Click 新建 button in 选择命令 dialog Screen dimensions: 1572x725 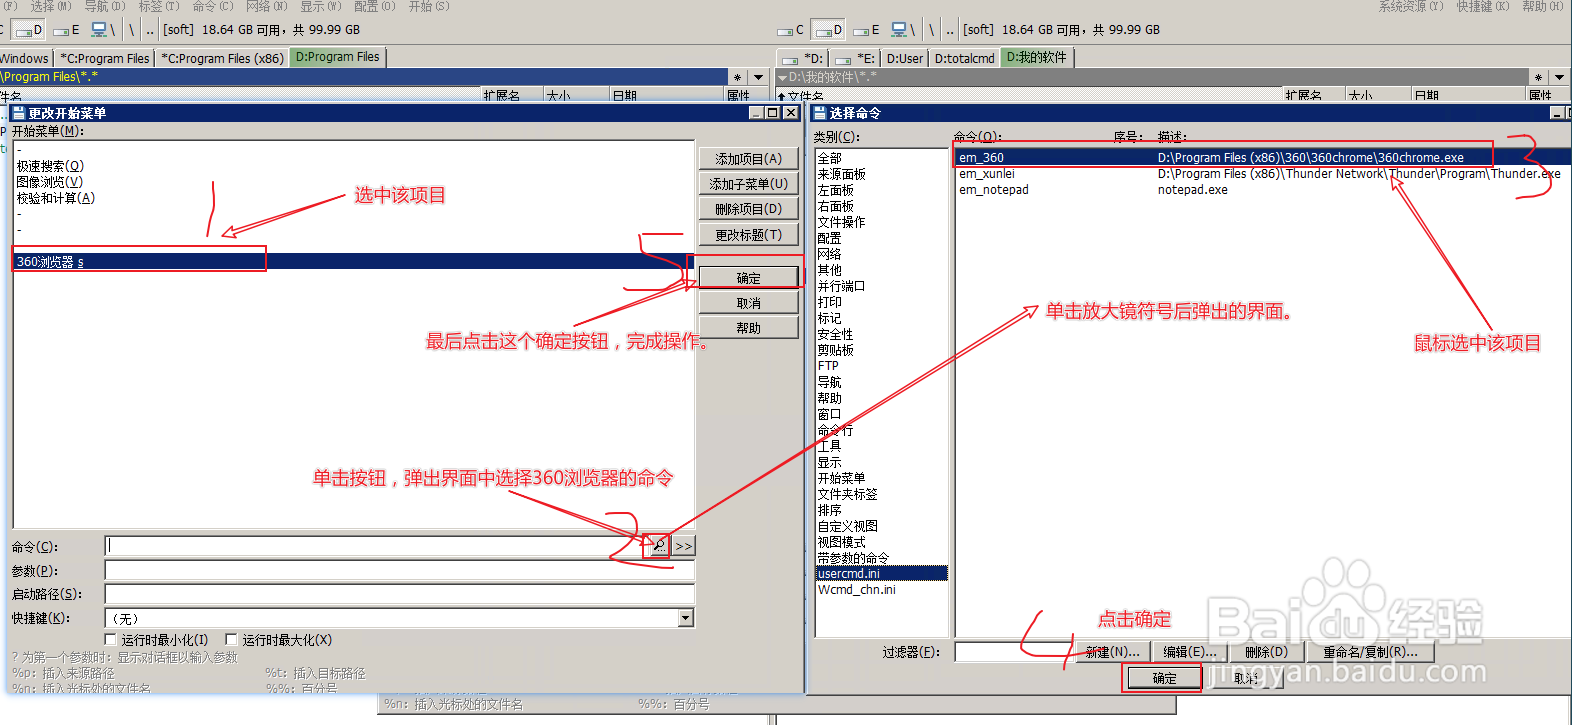pos(1113,652)
